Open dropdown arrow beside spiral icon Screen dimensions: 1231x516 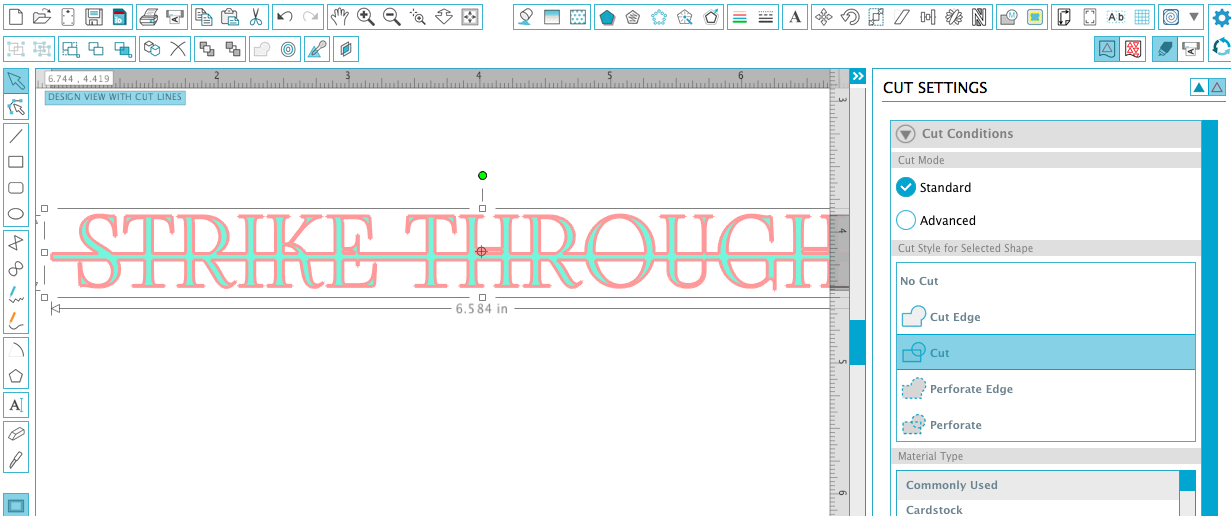(1194, 17)
